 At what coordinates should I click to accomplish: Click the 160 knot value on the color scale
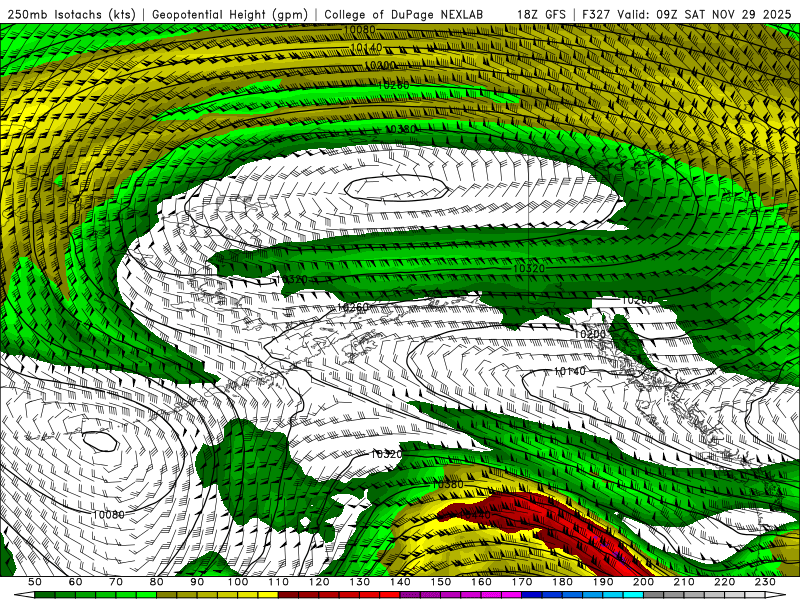(481, 582)
